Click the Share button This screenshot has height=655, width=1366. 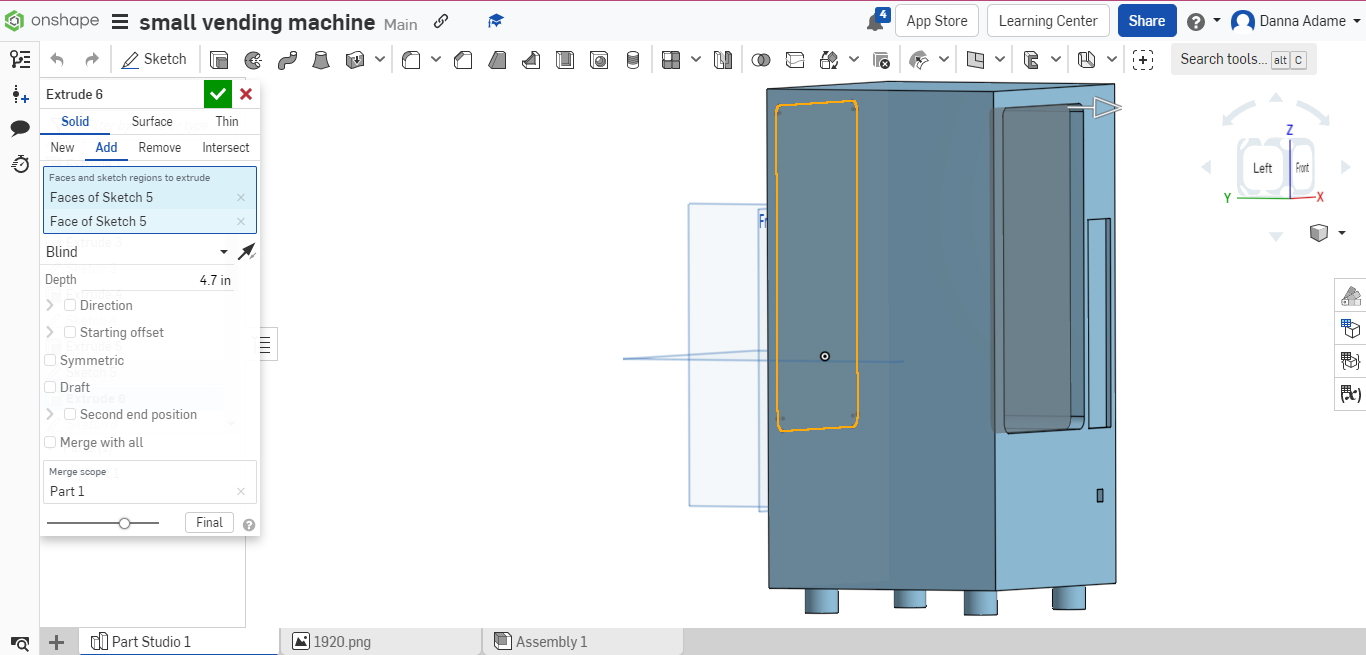point(1146,20)
